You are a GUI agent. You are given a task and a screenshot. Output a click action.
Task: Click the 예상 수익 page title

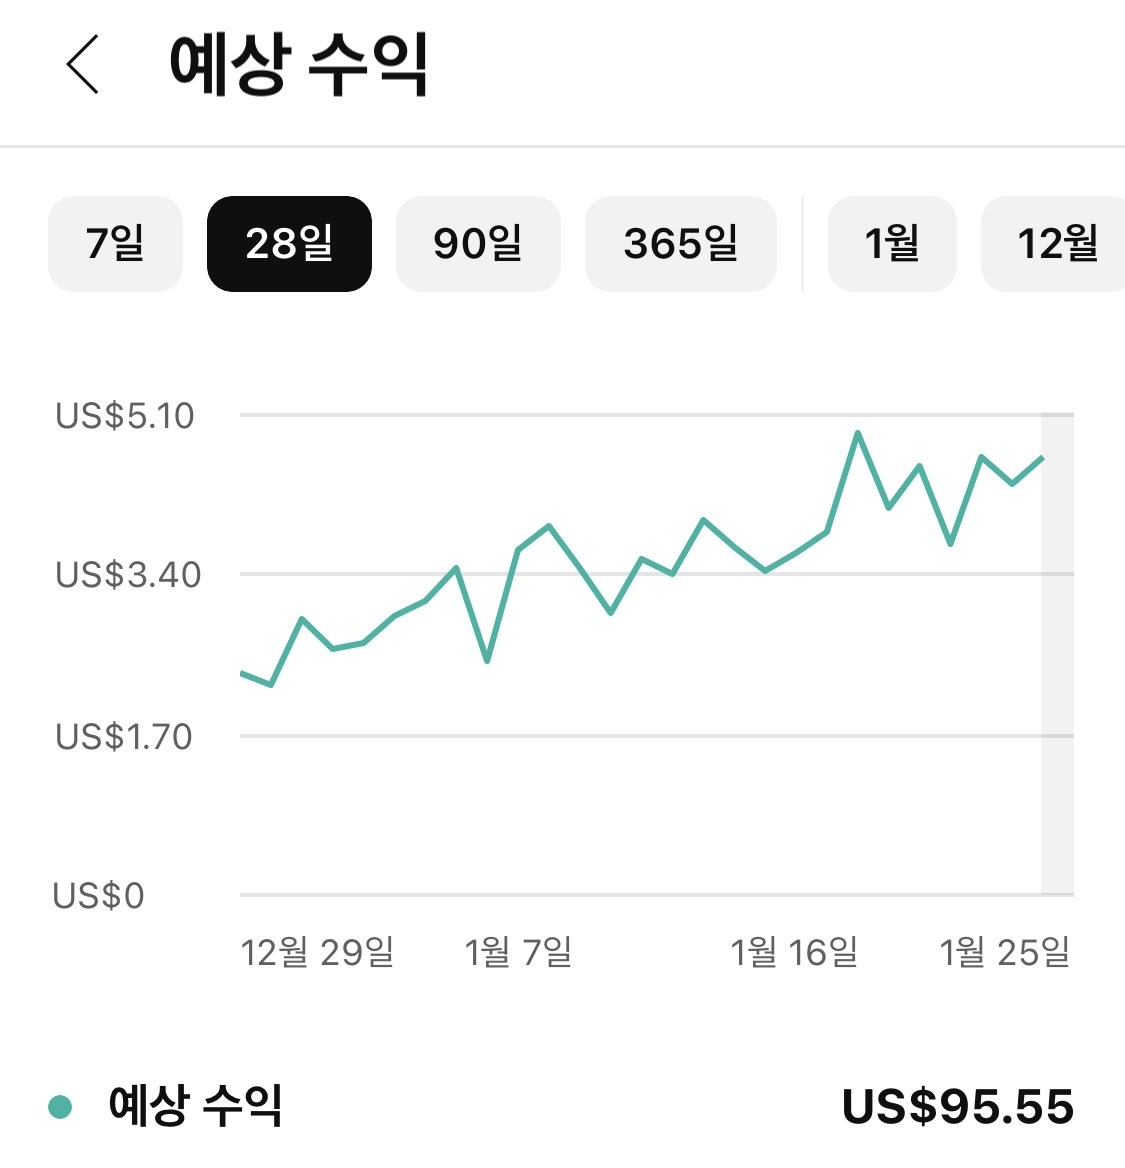pyautogui.click(x=298, y=65)
